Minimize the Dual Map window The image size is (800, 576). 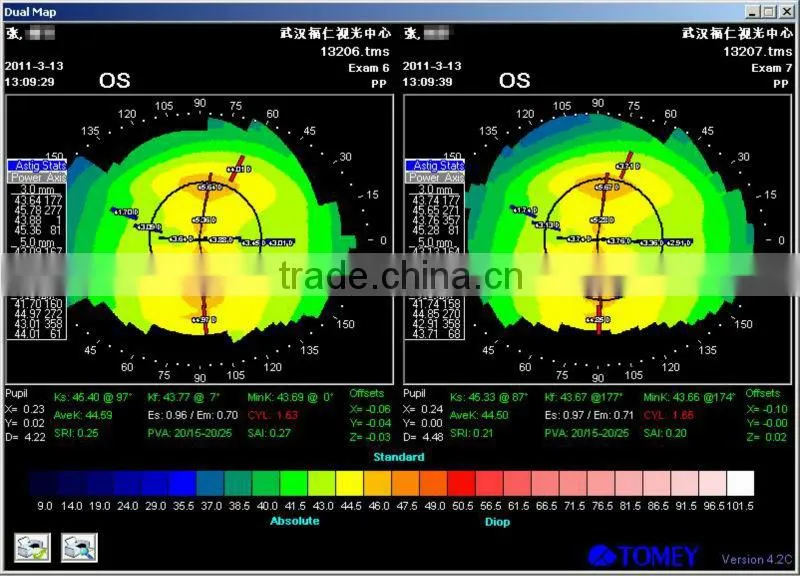pyautogui.click(x=752, y=11)
